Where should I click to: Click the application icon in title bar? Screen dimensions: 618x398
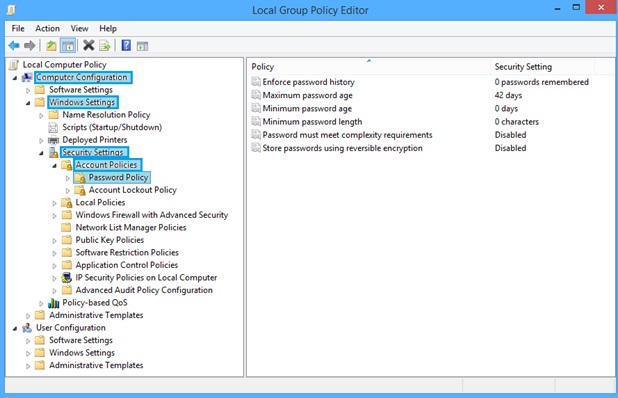point(11,9)
